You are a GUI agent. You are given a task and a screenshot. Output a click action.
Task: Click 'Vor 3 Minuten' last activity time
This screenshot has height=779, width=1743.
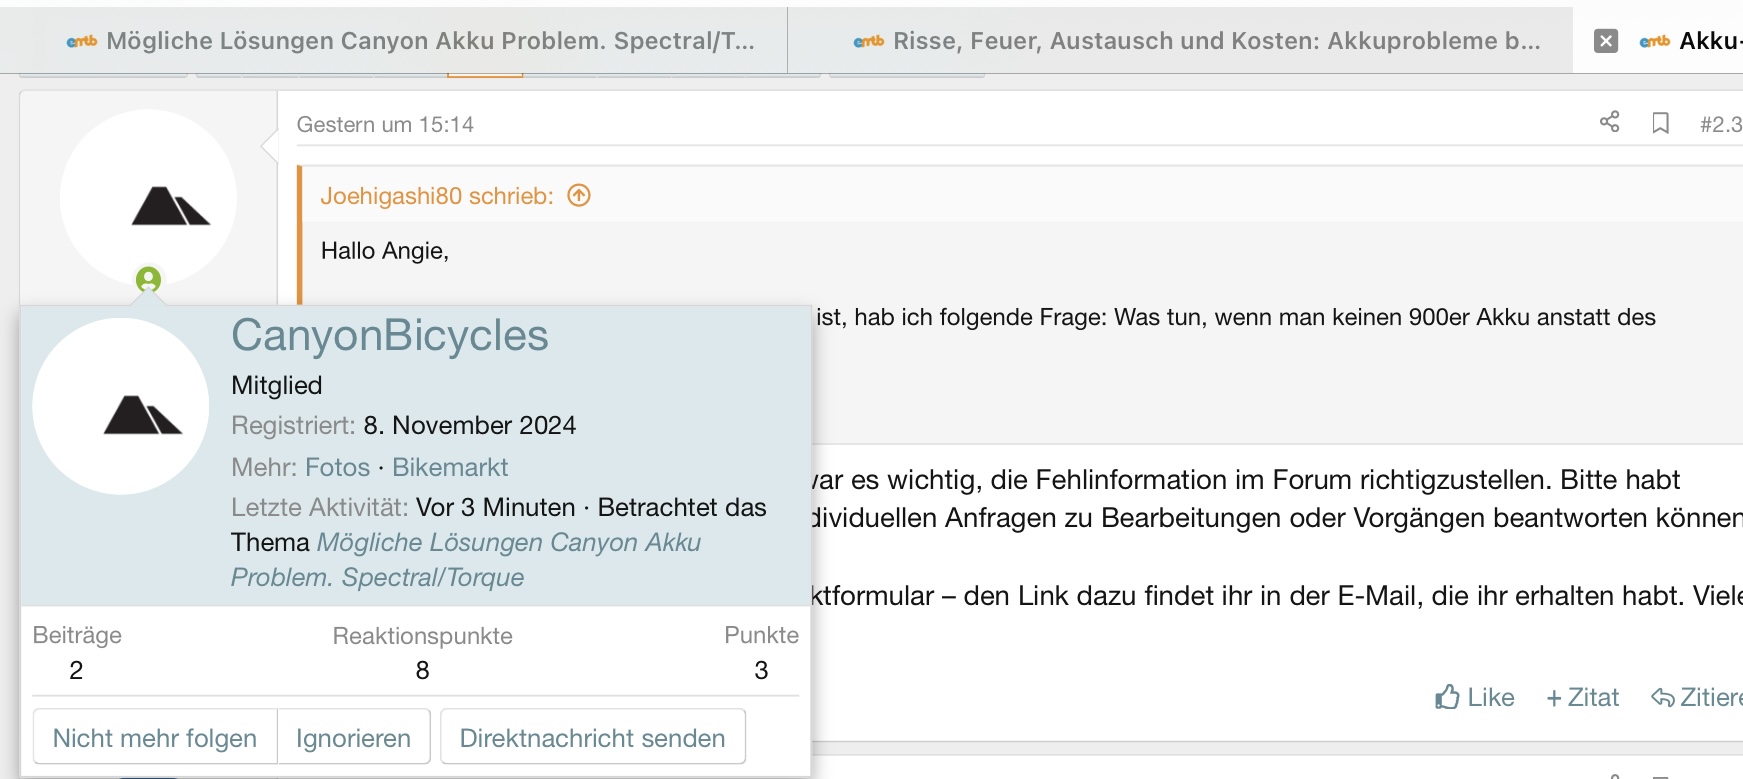point(496,507)
